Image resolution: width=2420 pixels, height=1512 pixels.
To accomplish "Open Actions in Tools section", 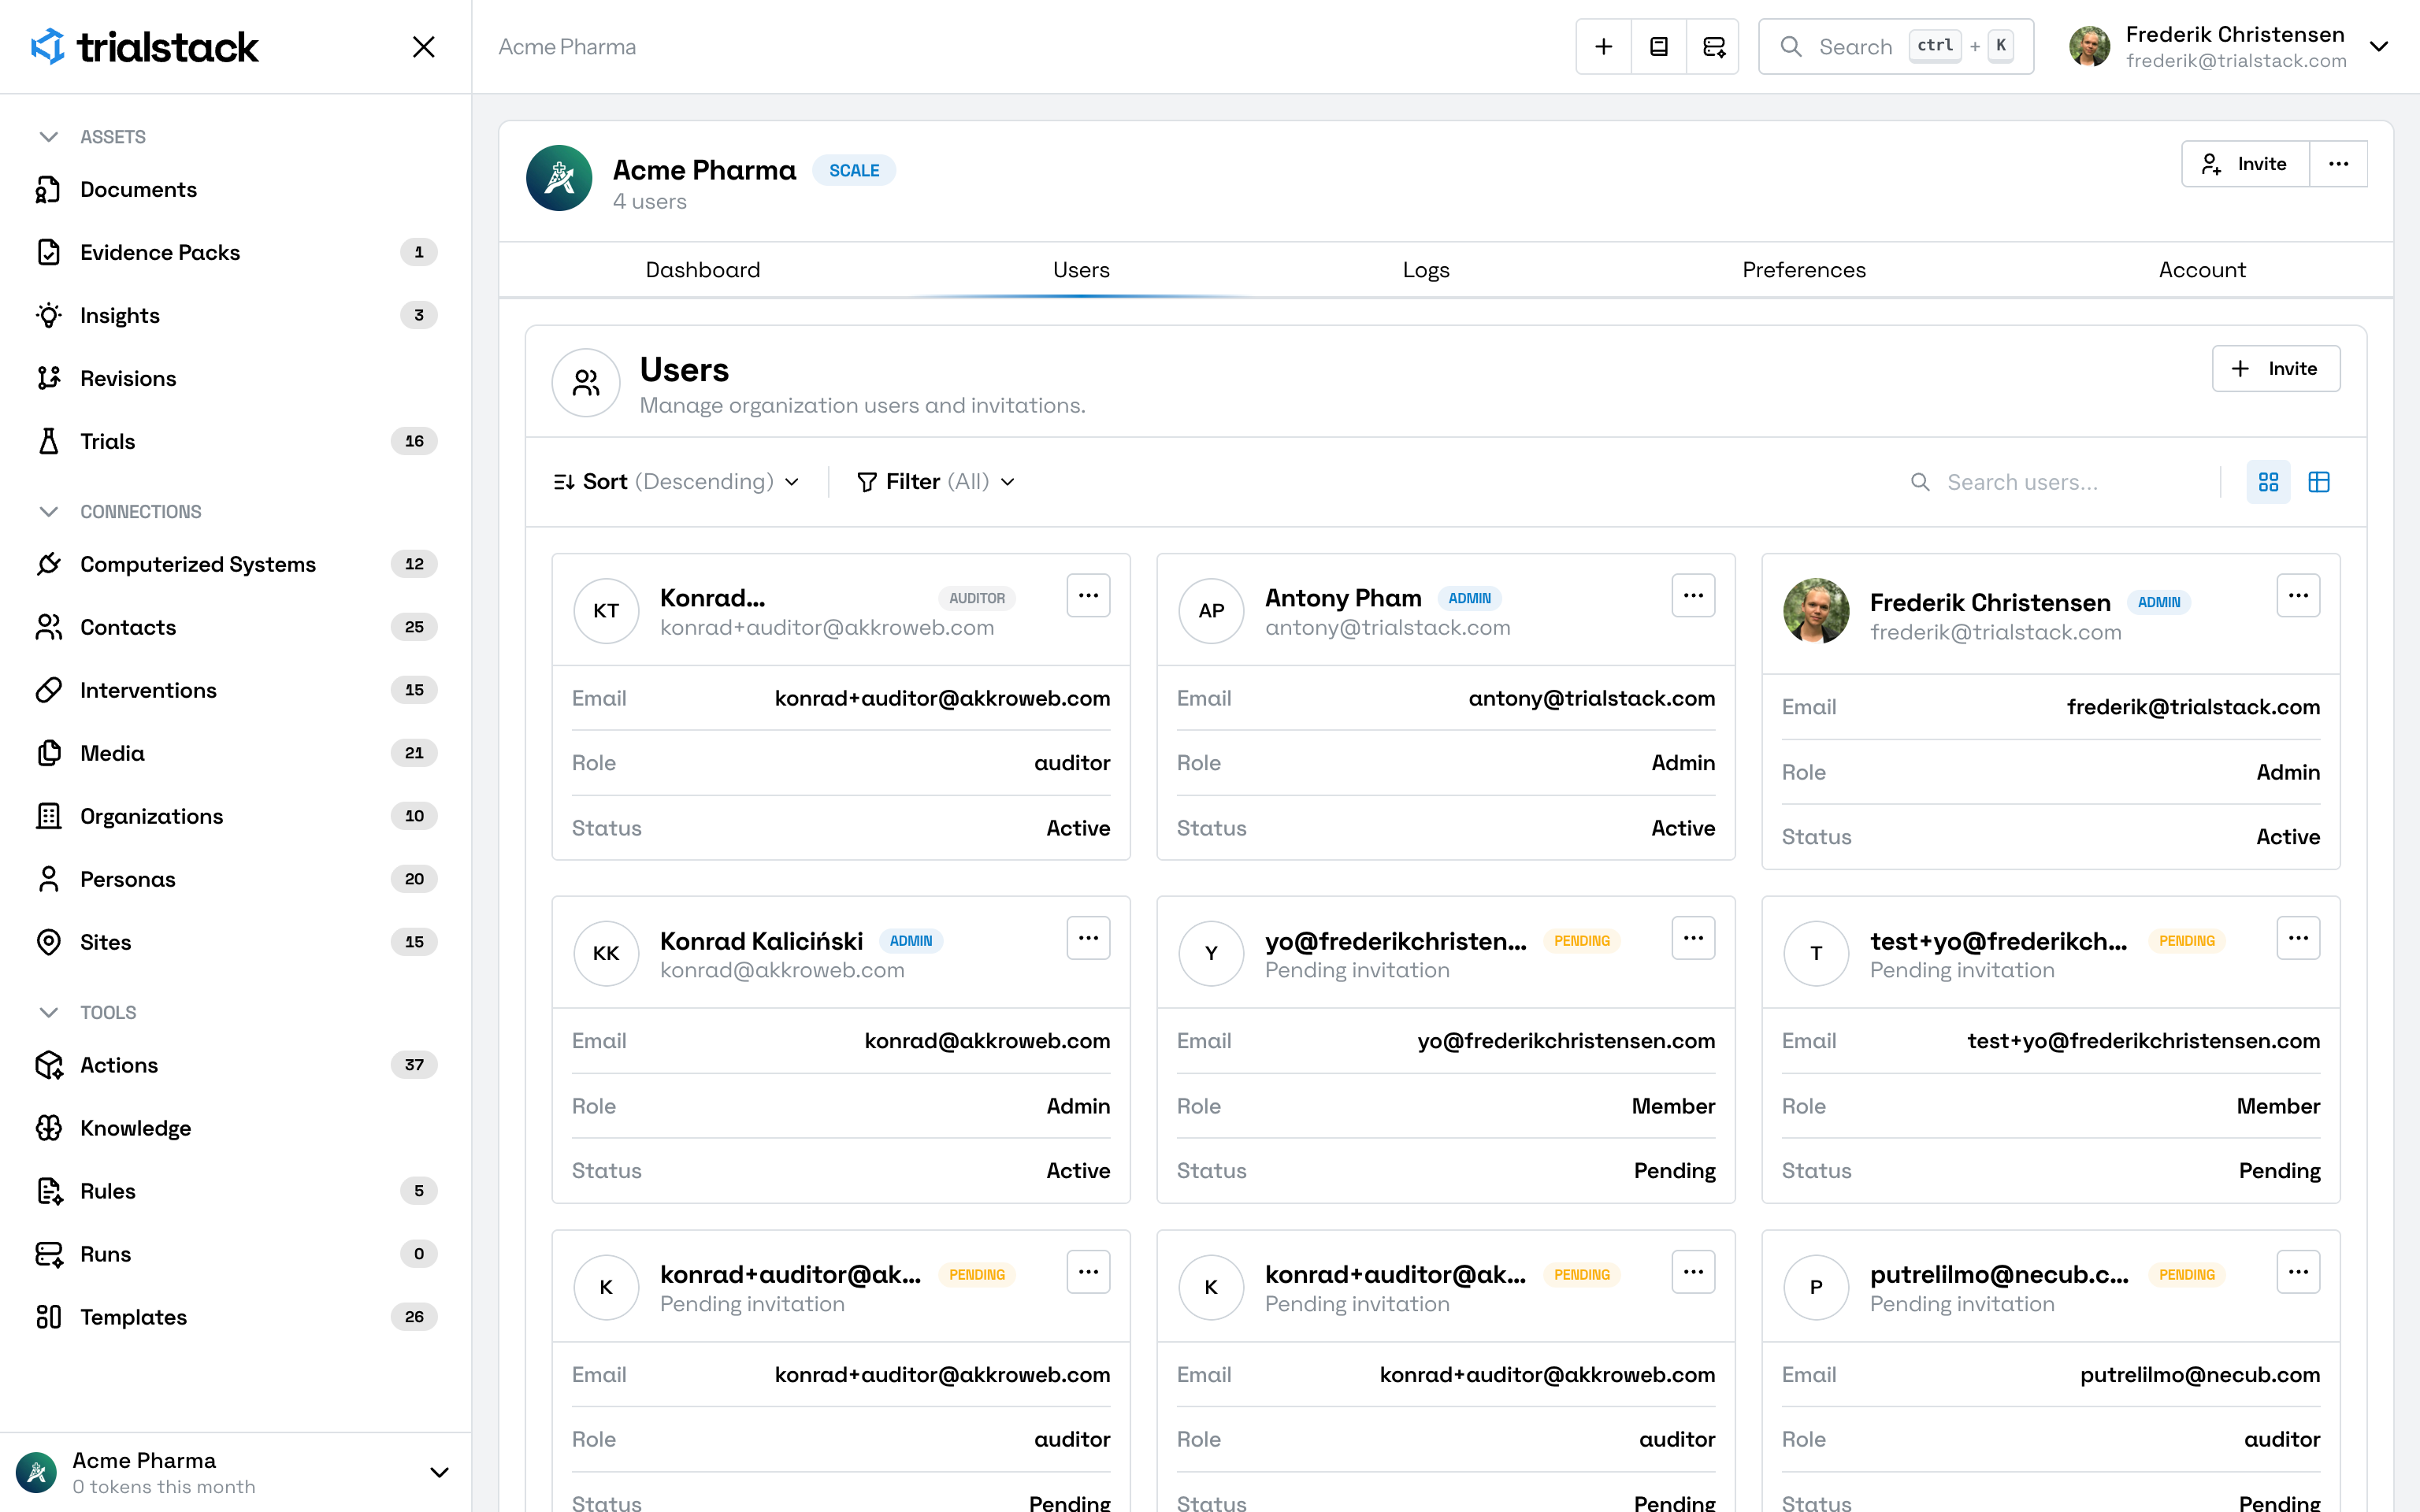I will point(236,1065).
